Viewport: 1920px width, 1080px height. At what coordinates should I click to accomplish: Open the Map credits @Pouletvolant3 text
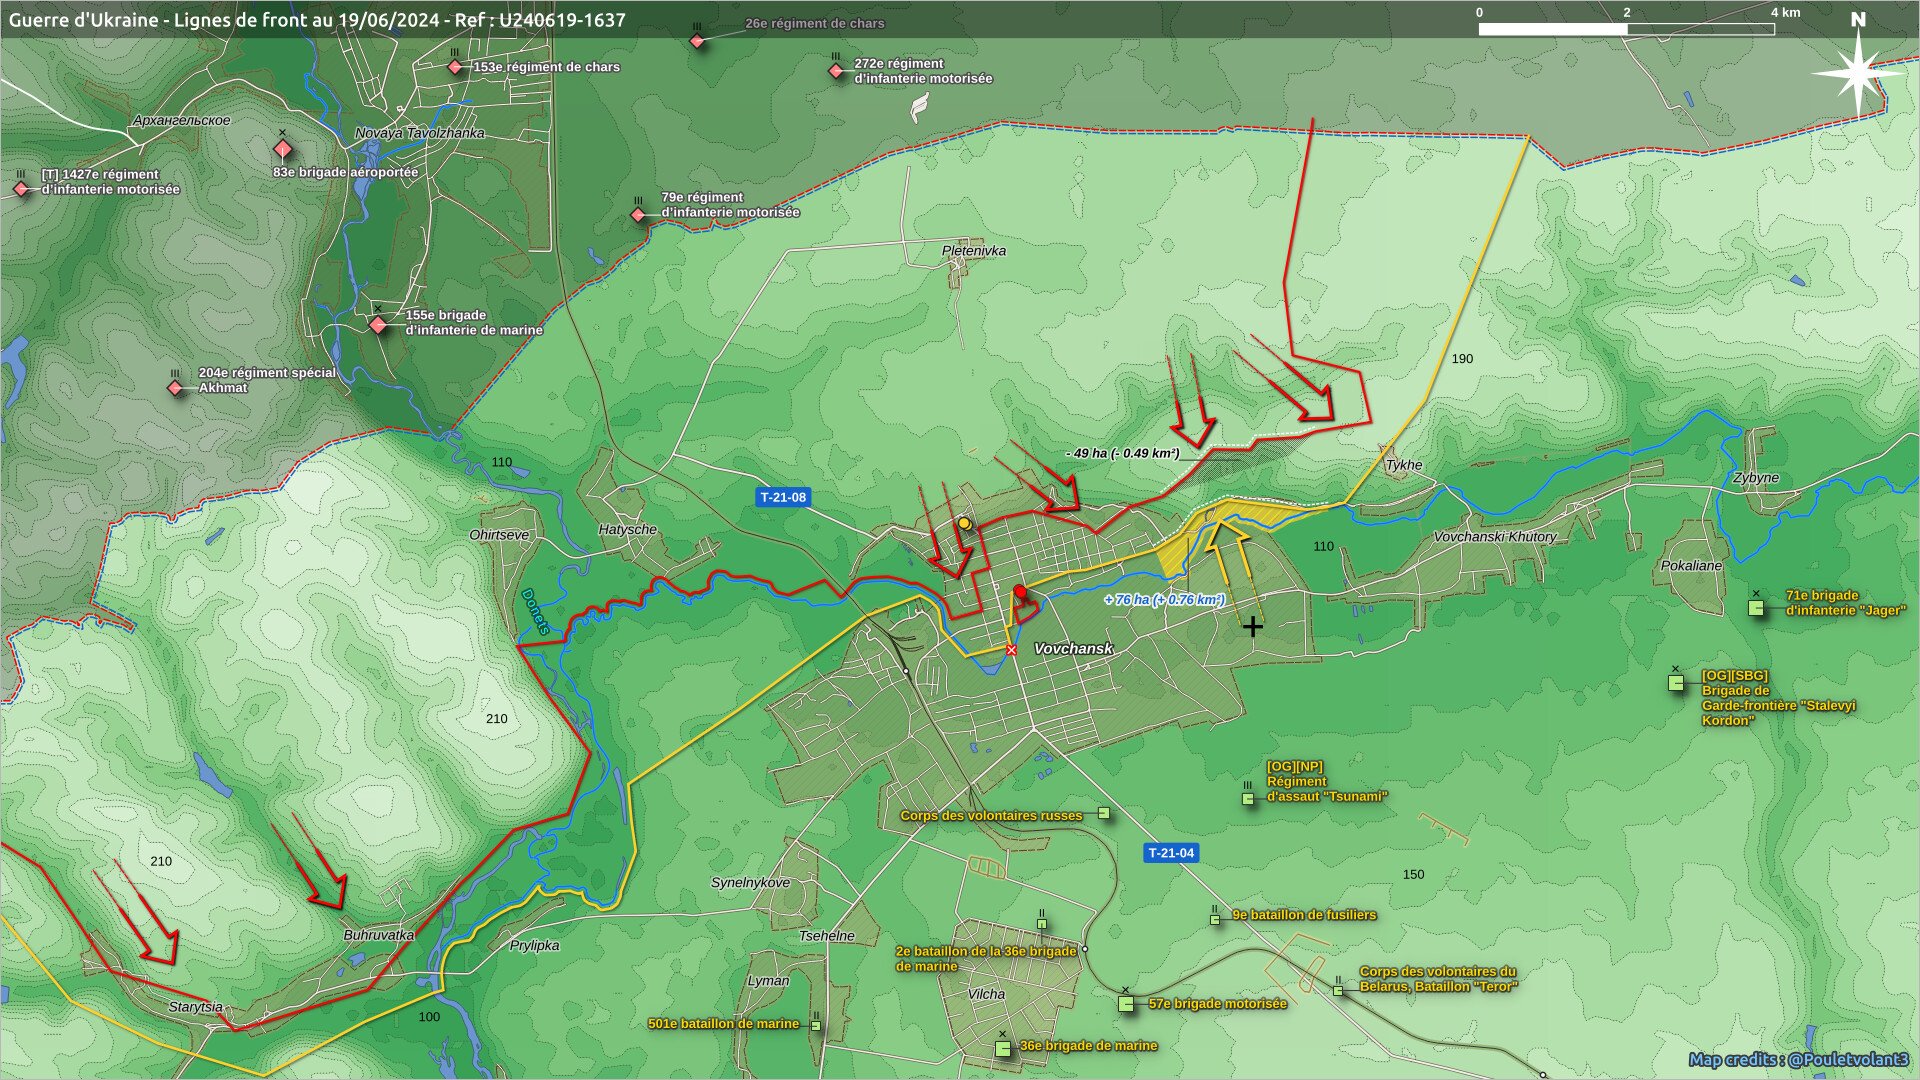(1798, 1060)
